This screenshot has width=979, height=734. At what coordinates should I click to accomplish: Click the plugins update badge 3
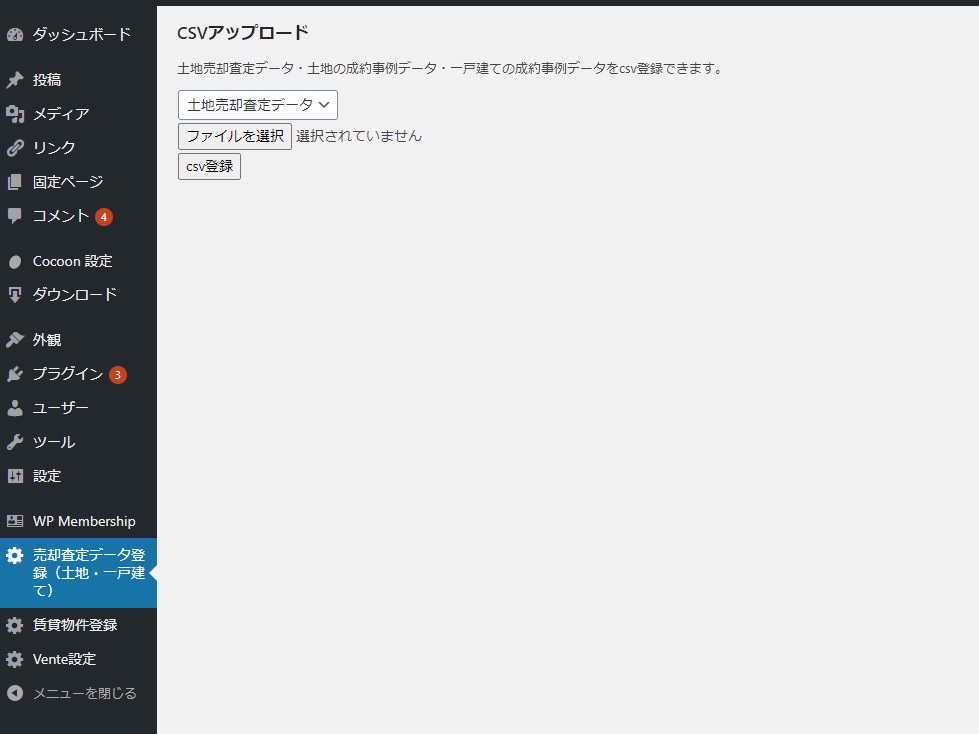point(117,375)
